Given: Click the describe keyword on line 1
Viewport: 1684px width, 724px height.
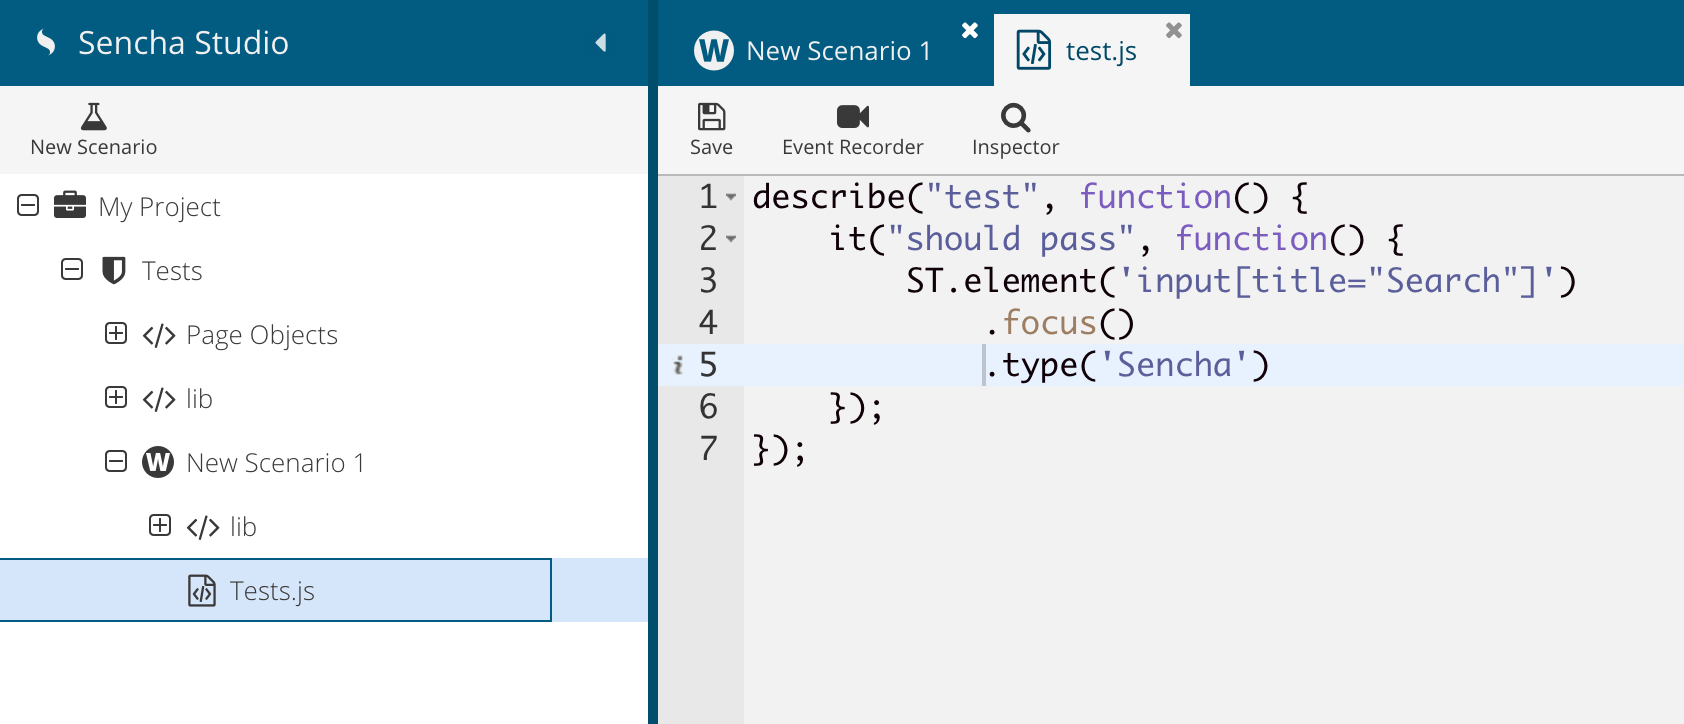Looking at the screenshot, I should 829,197.
